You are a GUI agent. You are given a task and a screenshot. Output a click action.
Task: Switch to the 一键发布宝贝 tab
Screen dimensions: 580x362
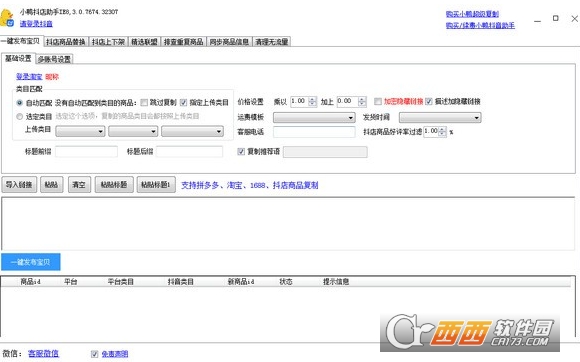pos(21,41)
